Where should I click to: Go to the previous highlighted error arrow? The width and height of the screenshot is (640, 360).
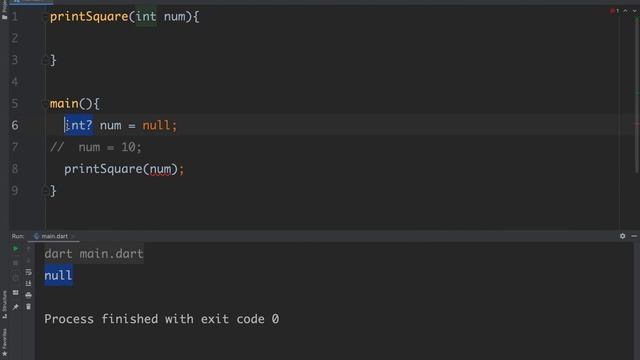[625, 11]
